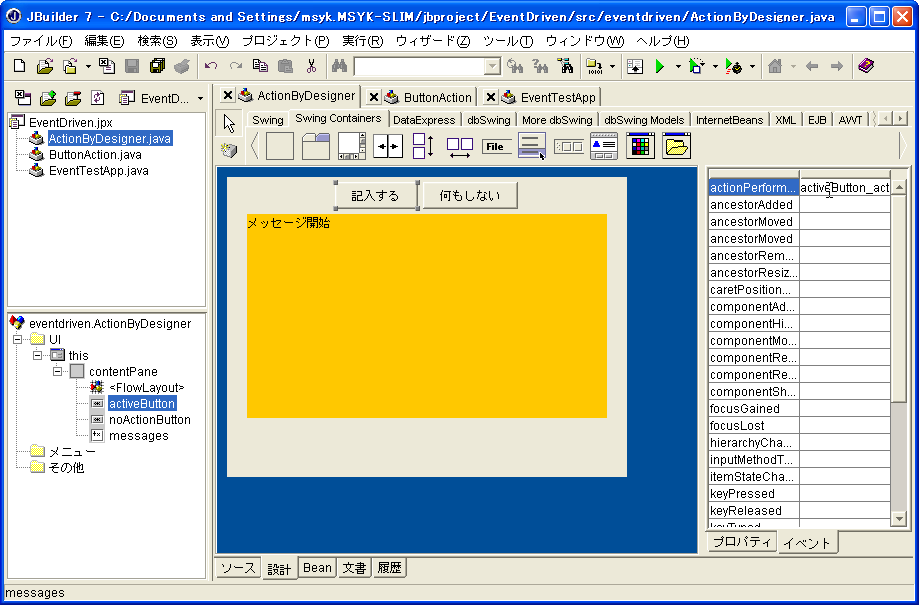Click the green Run project arrow icon
919x605 pixels.
point(659,67)
